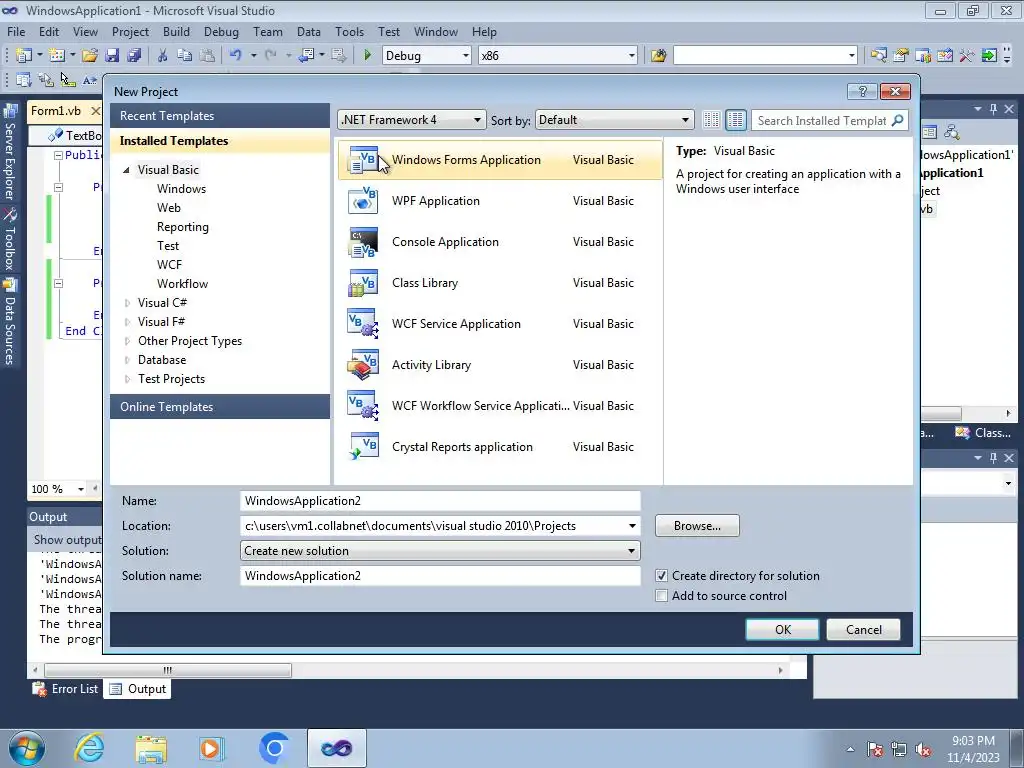Expand the Visual C# tree node
The image size is (1024, 768).
point(127,303)
